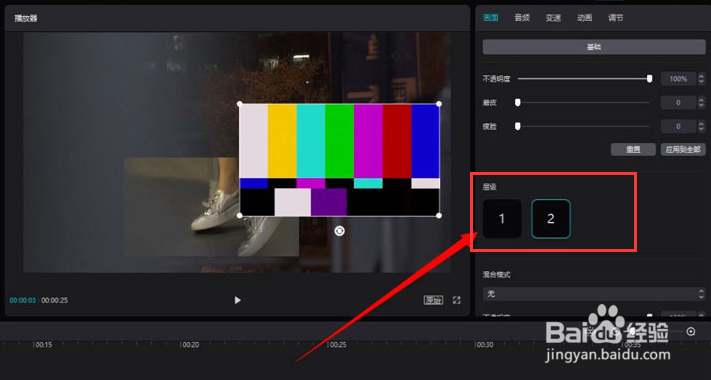Open the 变速 tab
711x380 pixels.
click(x=553, y=18)
